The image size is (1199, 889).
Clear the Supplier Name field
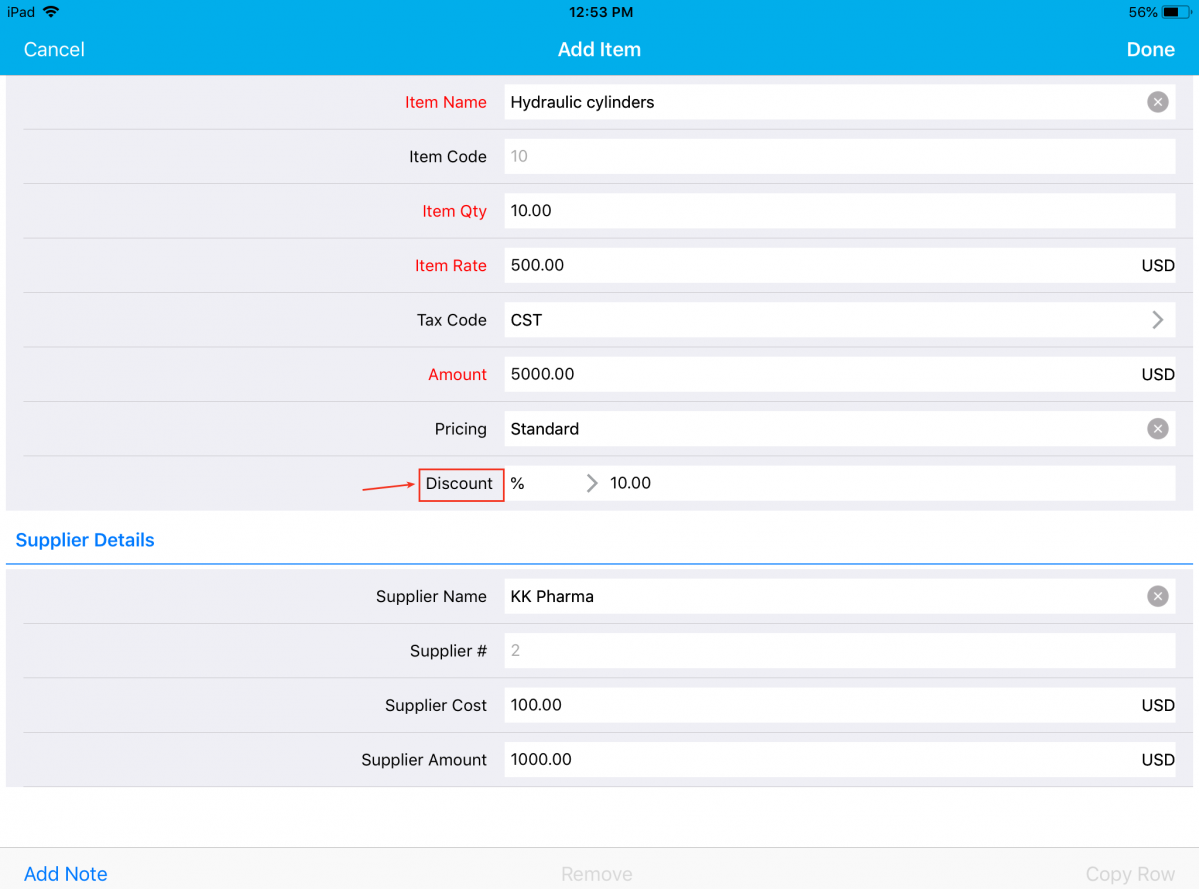1157,597
